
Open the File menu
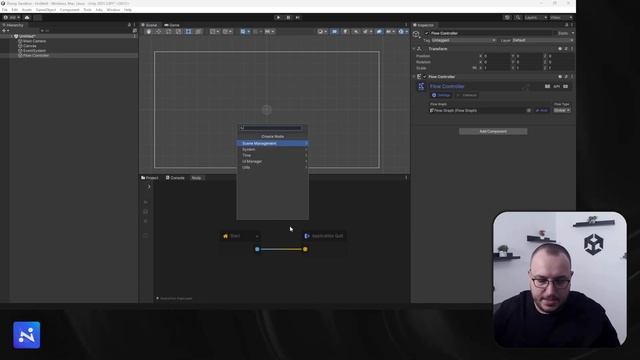tap(4, 10)
